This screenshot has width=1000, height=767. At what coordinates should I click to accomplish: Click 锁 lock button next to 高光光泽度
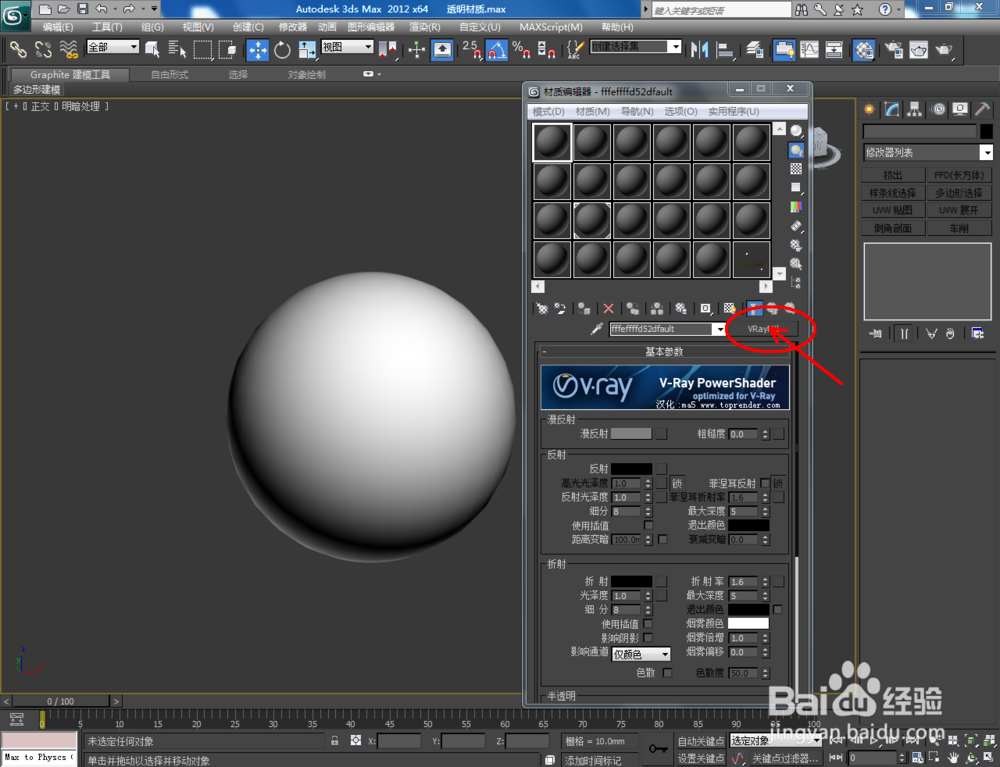677,483
